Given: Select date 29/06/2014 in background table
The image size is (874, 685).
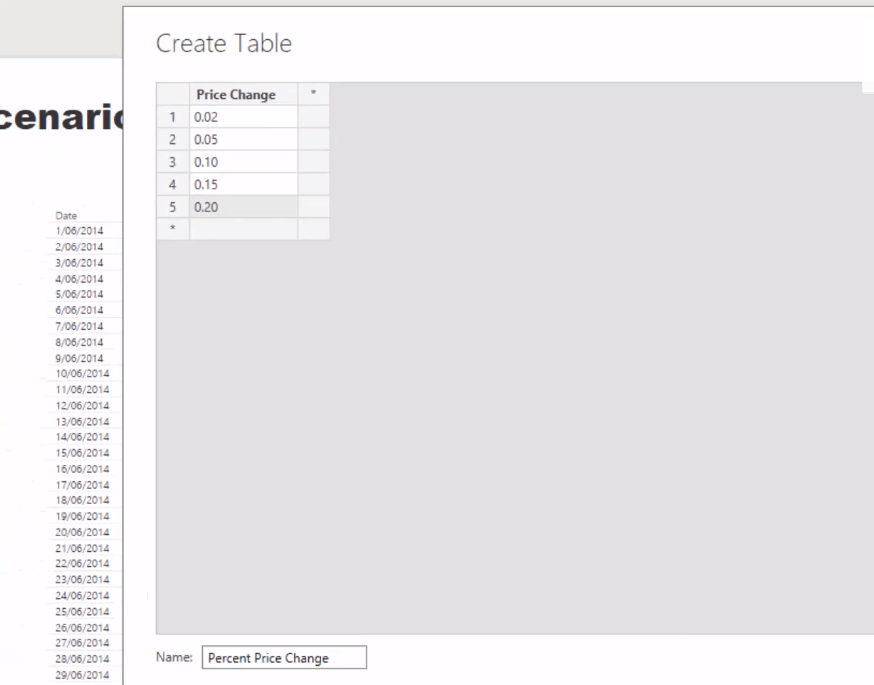Looking at the screenshot, I should click(82, 676).
